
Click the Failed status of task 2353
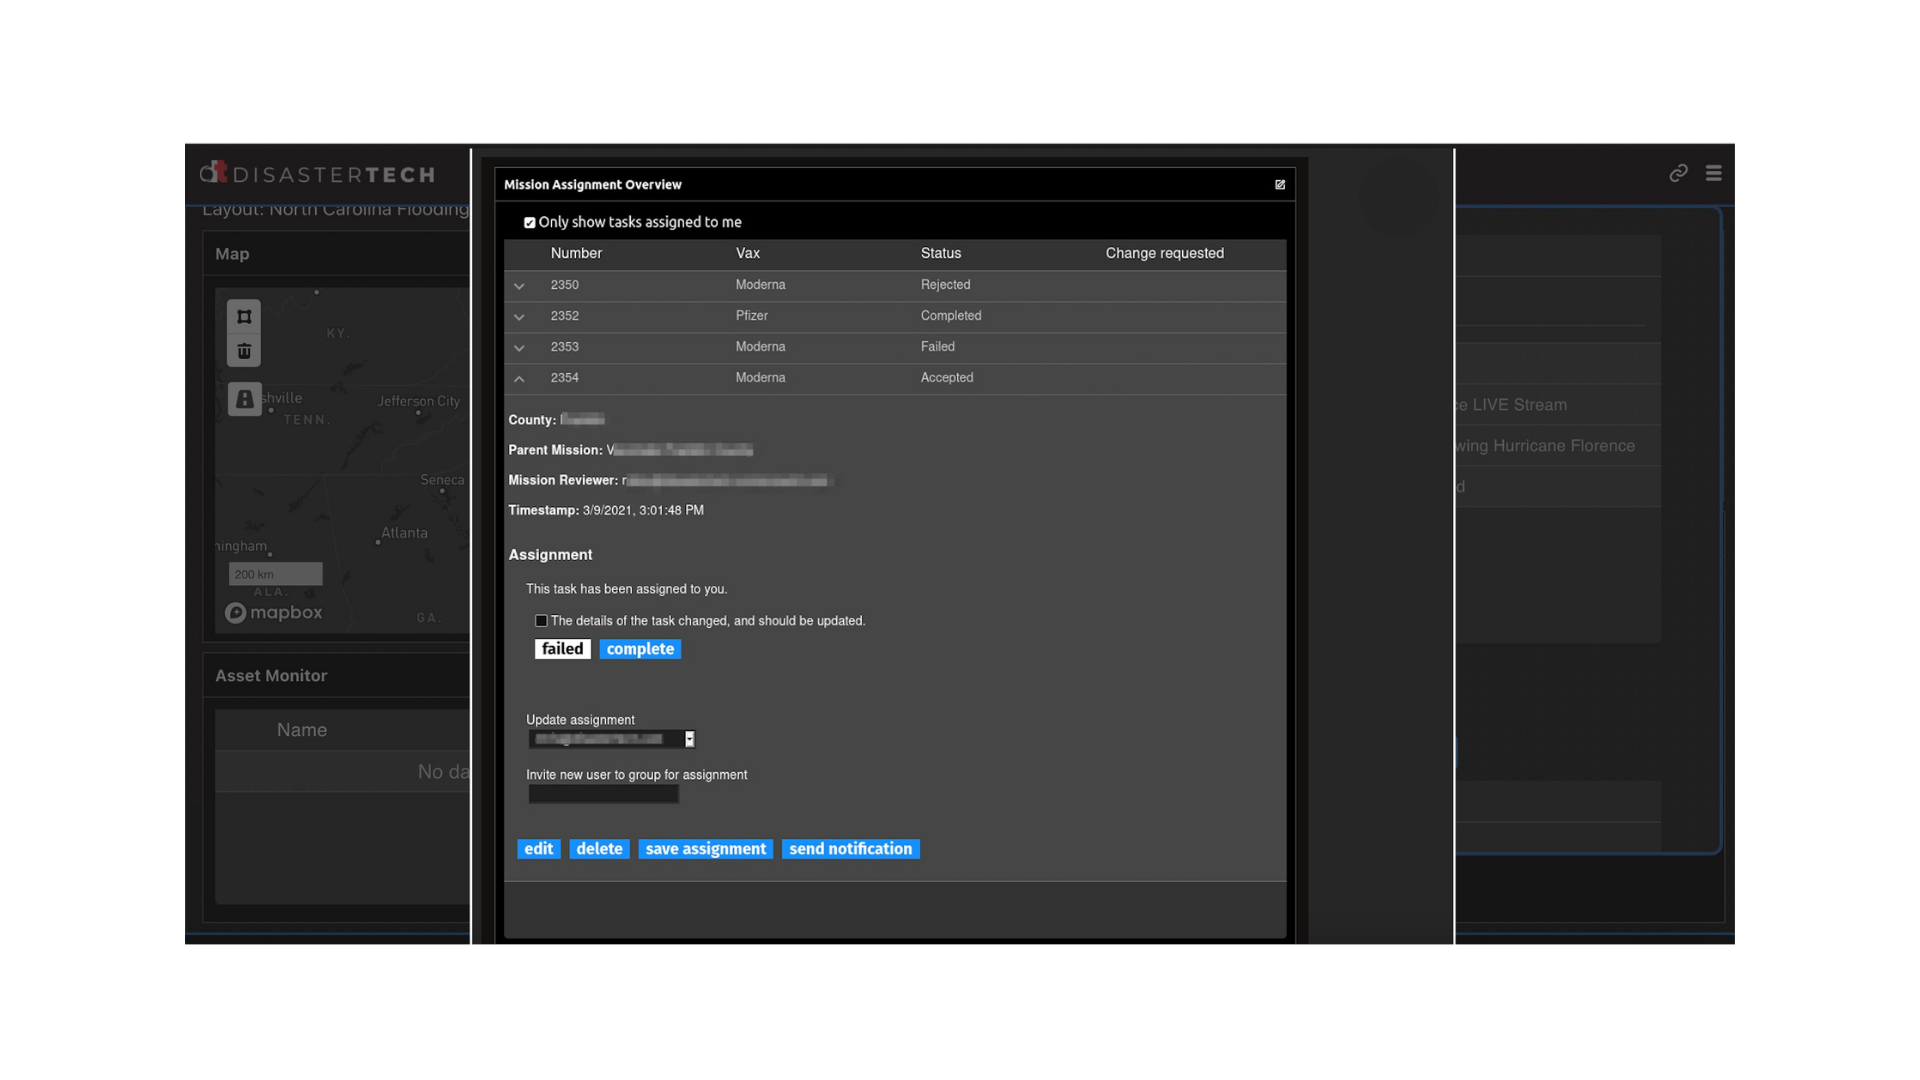pos(938,347)
